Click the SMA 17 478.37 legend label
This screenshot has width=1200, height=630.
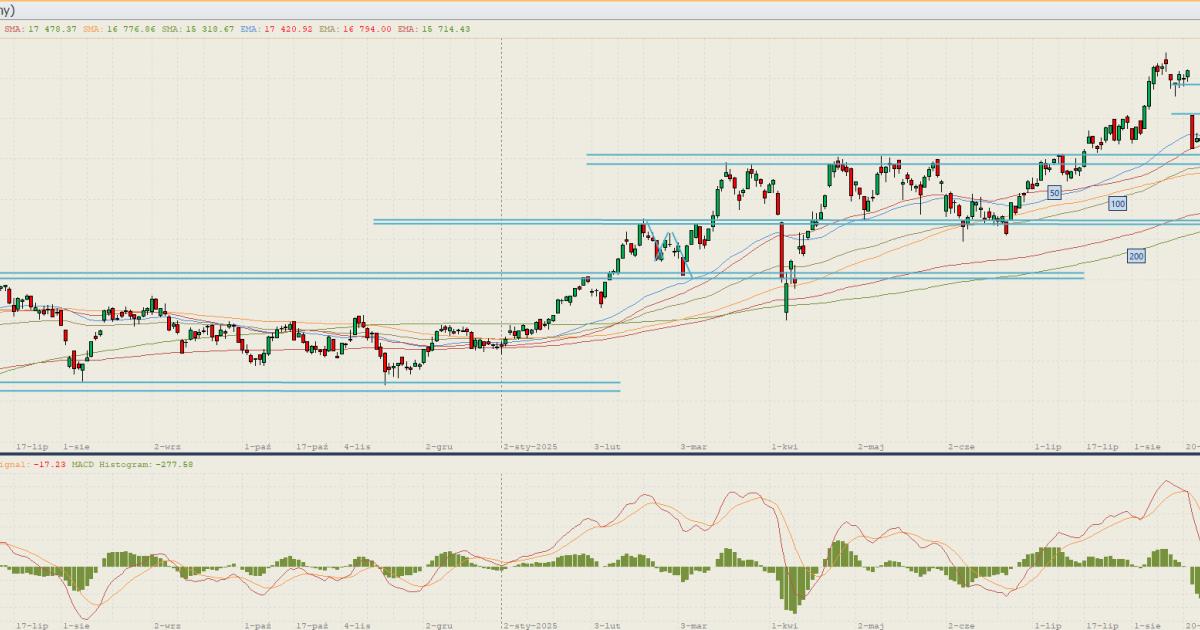pyautogui.click(x=40, y=29)
